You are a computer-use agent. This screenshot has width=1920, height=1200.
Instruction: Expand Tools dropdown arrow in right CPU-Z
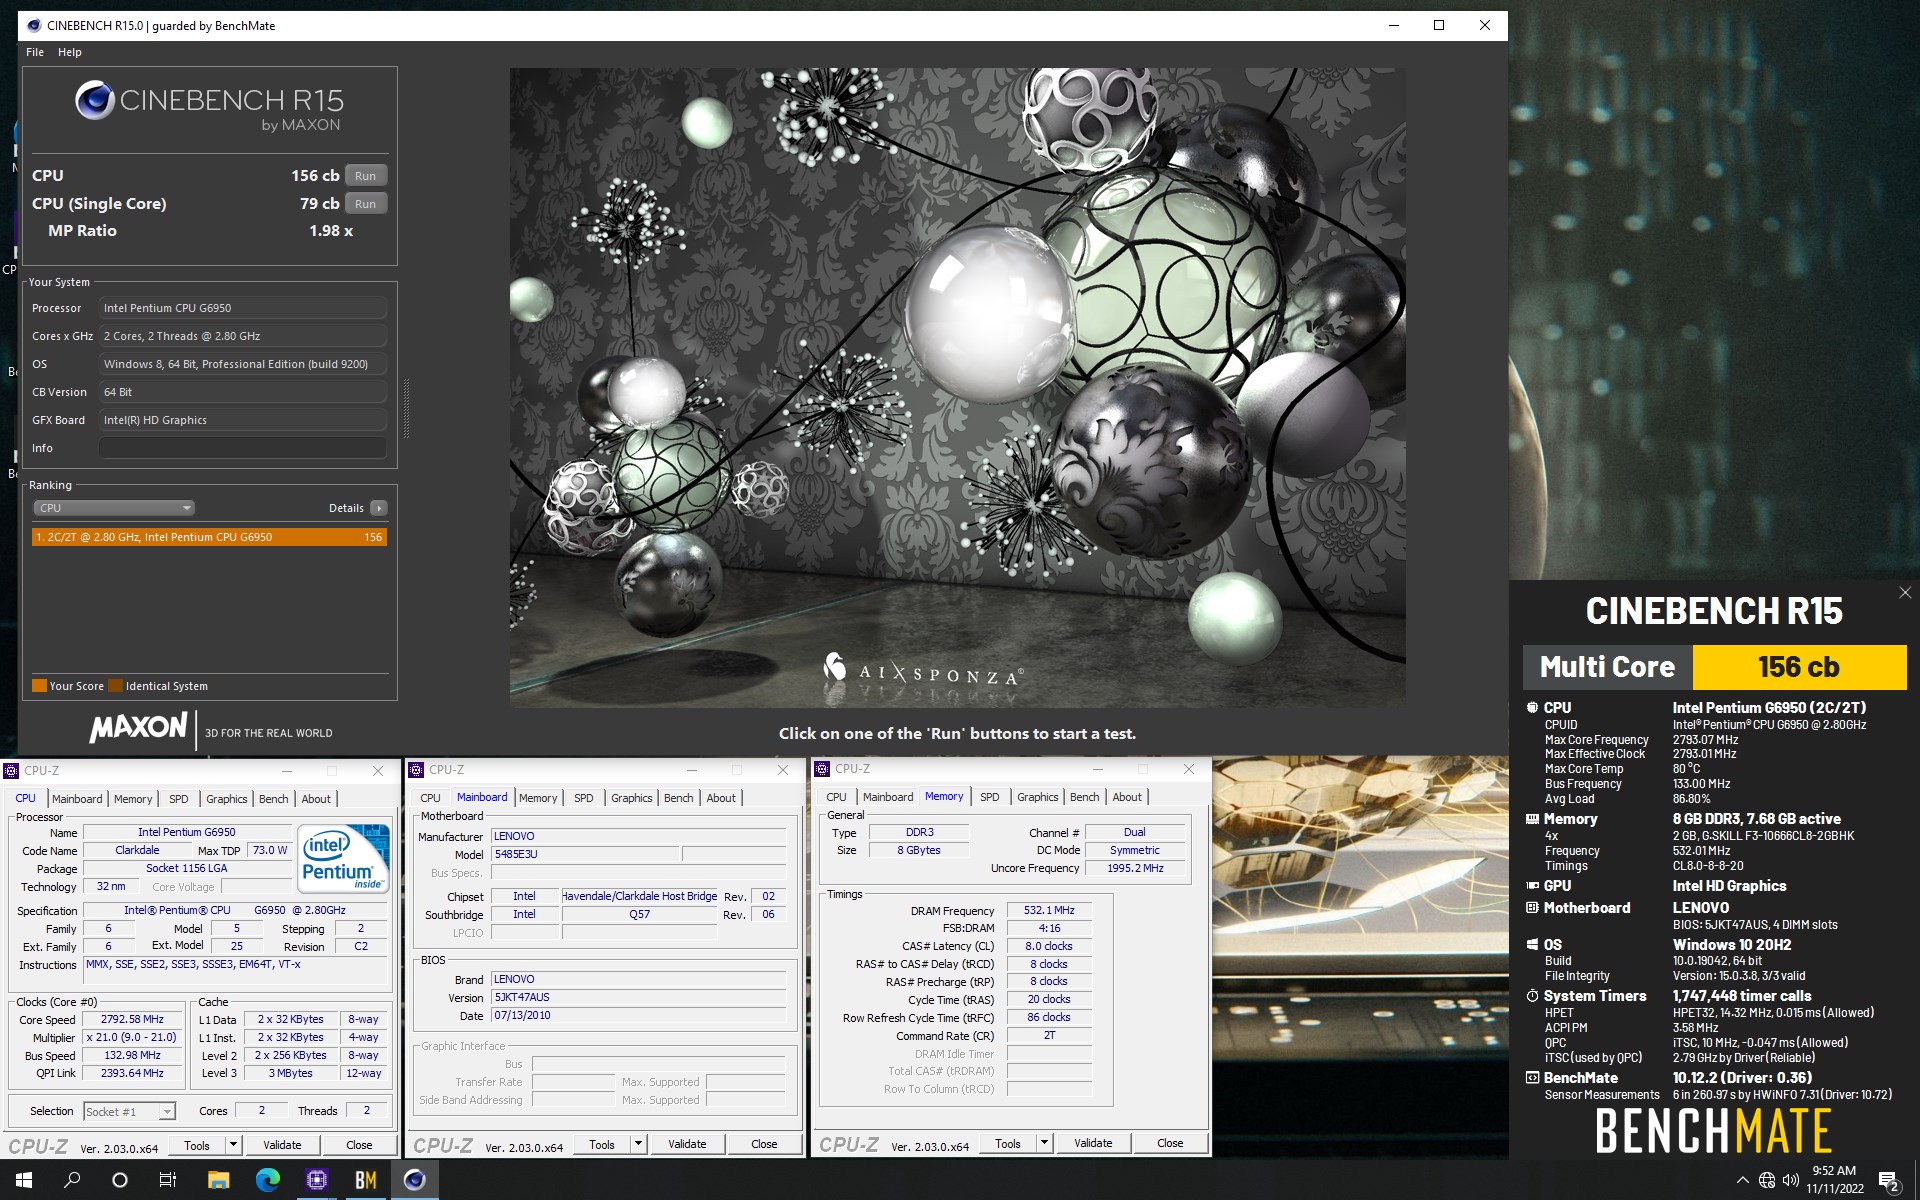pos(1044,1143)
